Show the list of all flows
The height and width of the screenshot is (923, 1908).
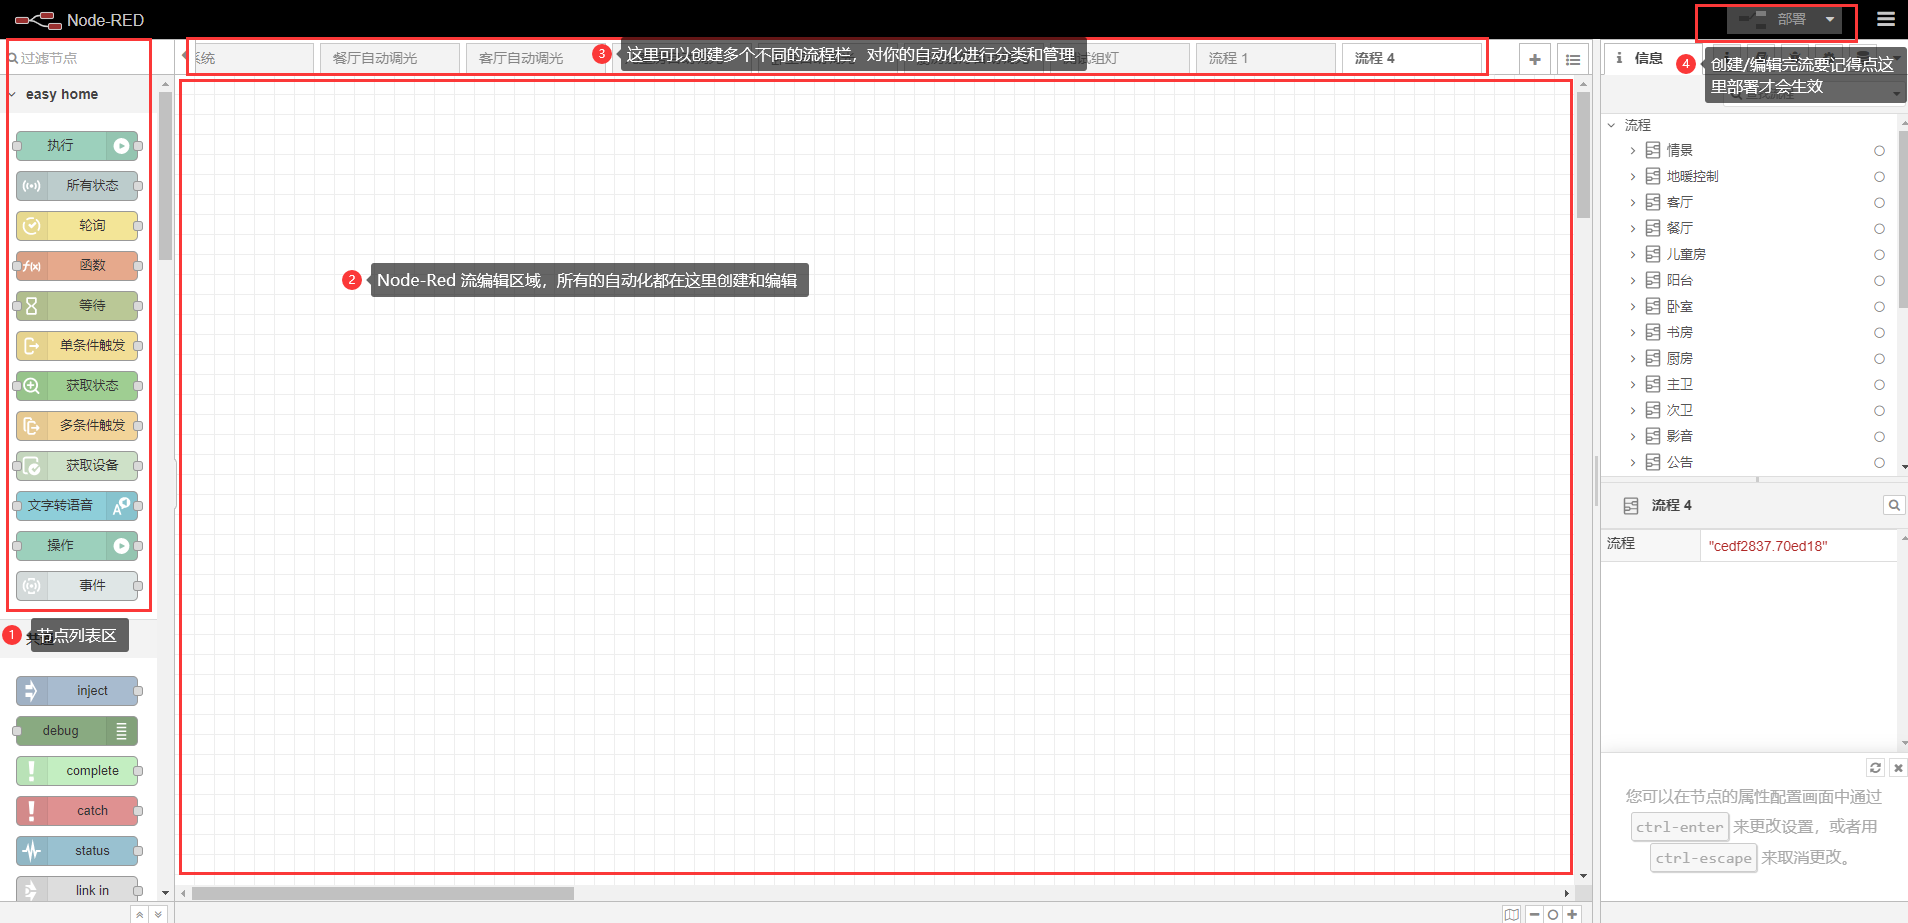pyautogui.click(x=1573, y=59)
